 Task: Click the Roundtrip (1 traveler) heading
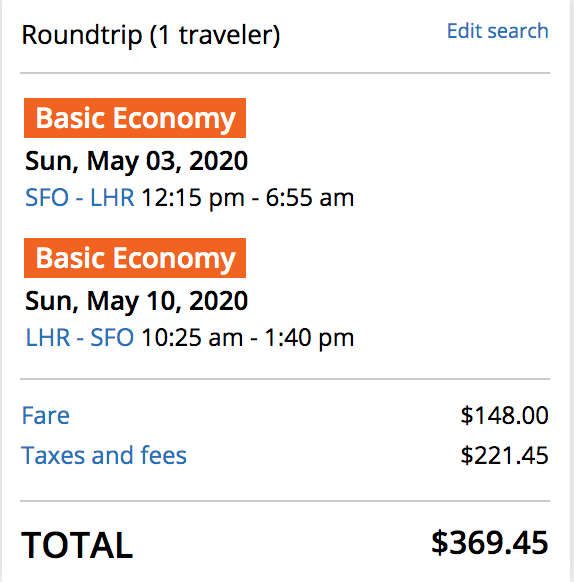[x=151, y=35]
